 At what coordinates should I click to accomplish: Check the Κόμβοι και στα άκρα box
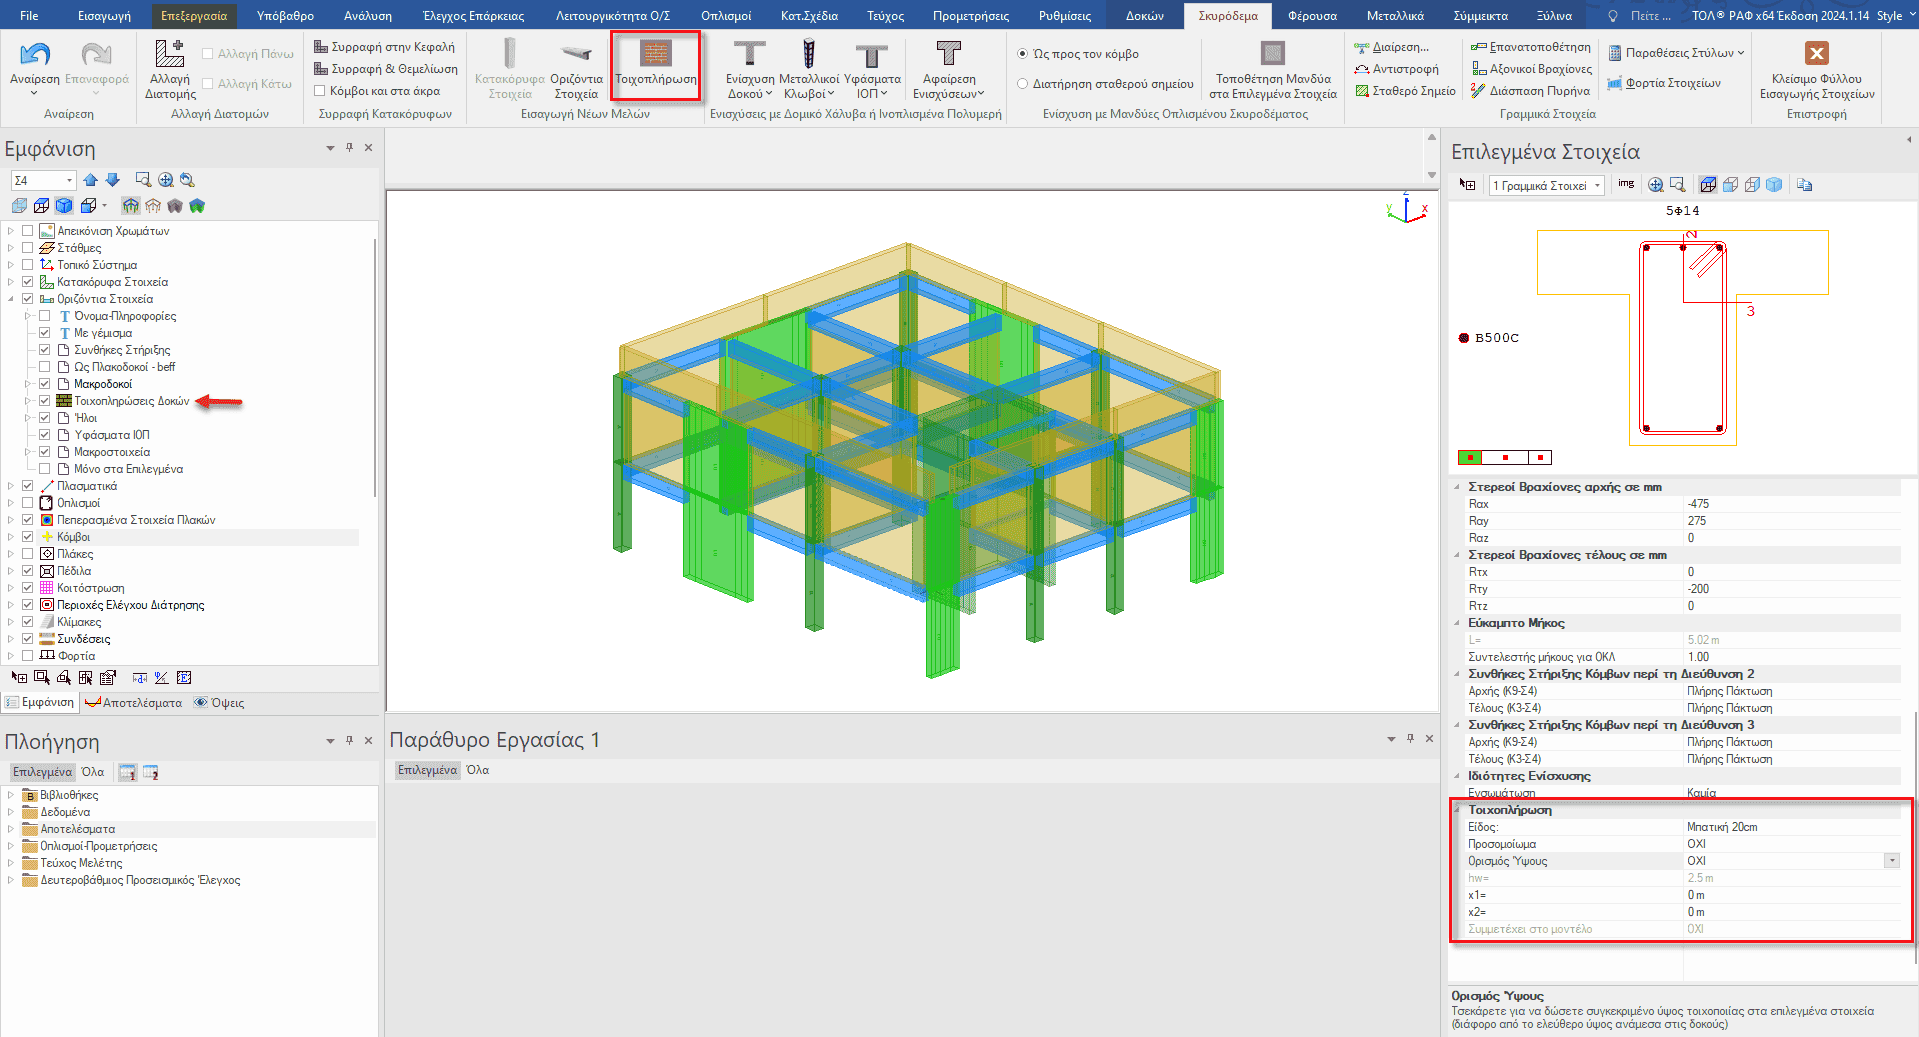click(320, 91)
